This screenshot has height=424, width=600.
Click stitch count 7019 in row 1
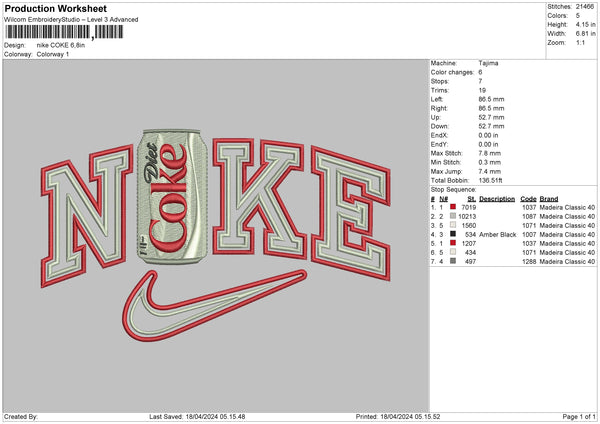[469, 207]
